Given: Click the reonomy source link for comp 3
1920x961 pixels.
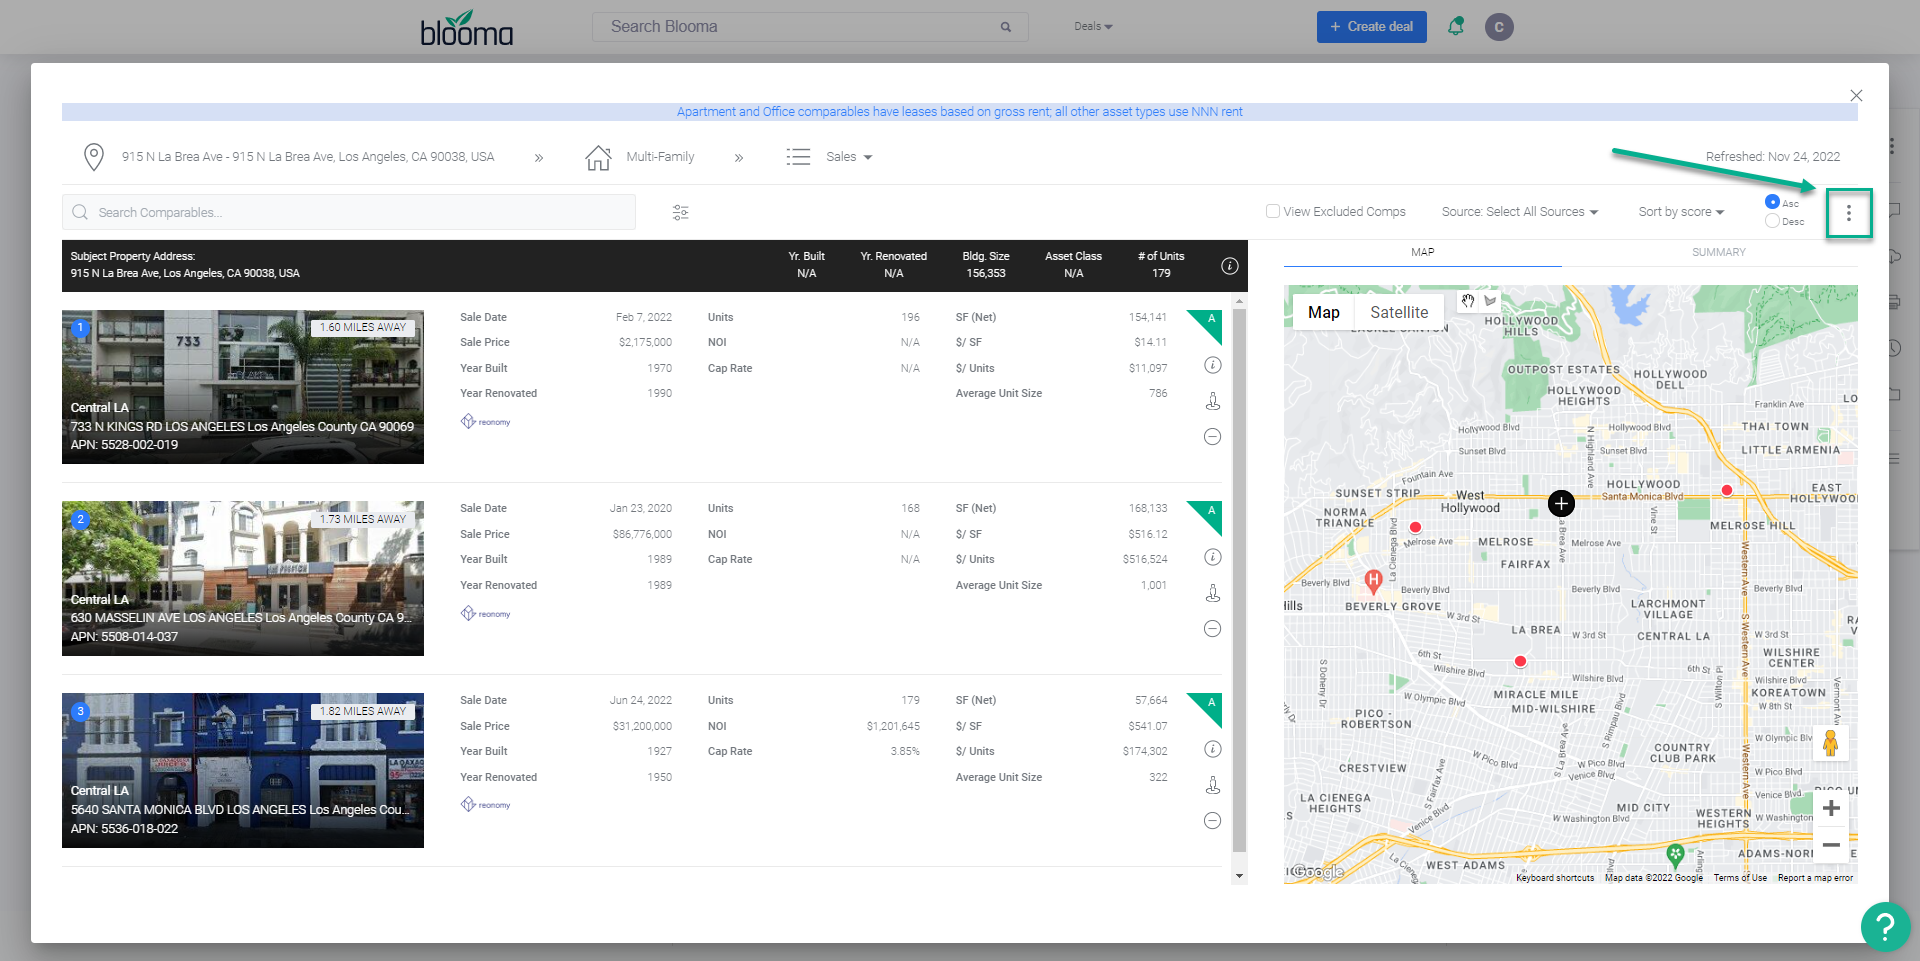Looking at the screenshot, I should [x=486, y=805].
